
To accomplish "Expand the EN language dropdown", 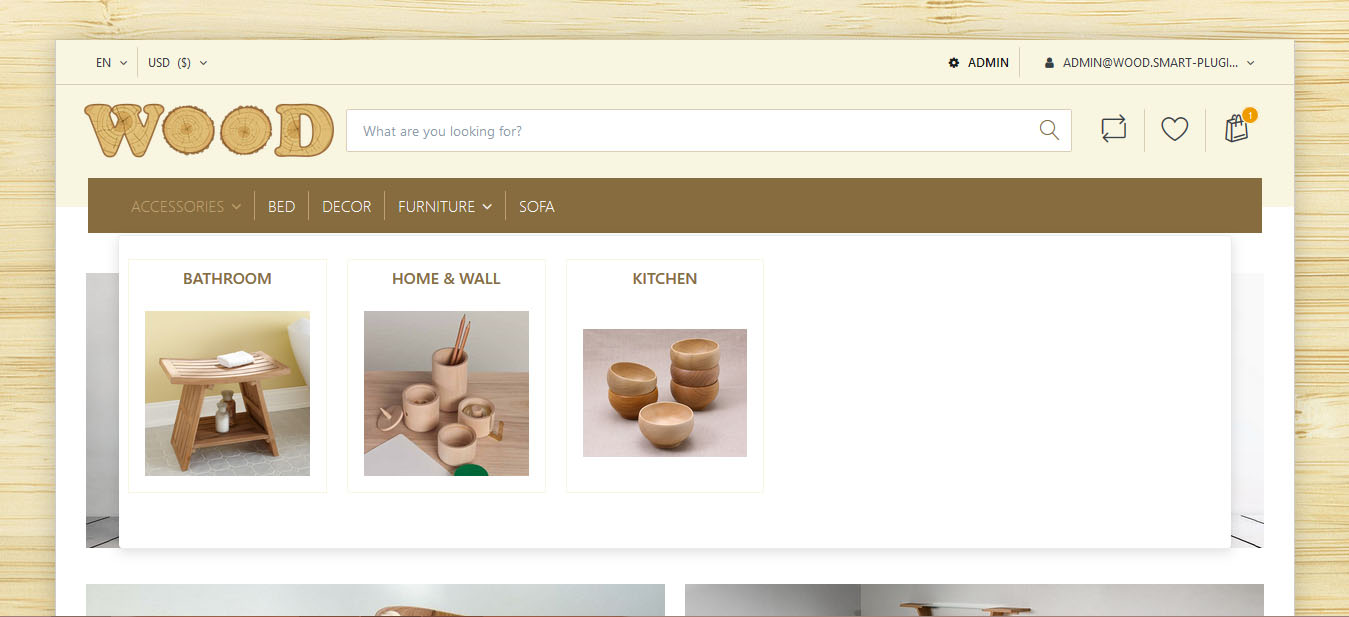I will 111,63.
